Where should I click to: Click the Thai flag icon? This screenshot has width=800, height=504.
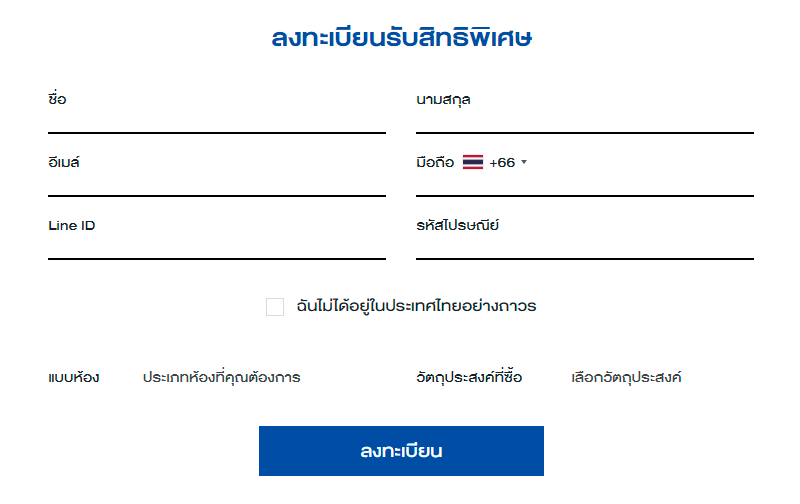click(x=473, y=162)
